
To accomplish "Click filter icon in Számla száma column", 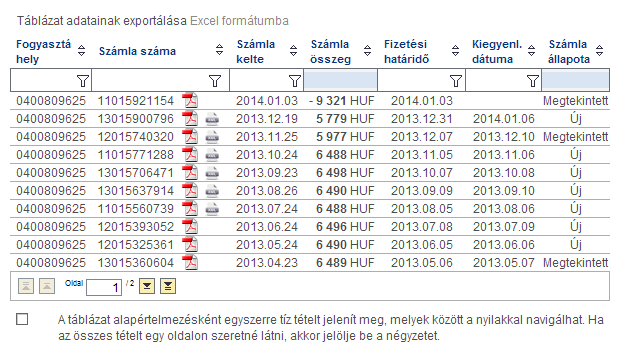I will [x=215, y=81].
